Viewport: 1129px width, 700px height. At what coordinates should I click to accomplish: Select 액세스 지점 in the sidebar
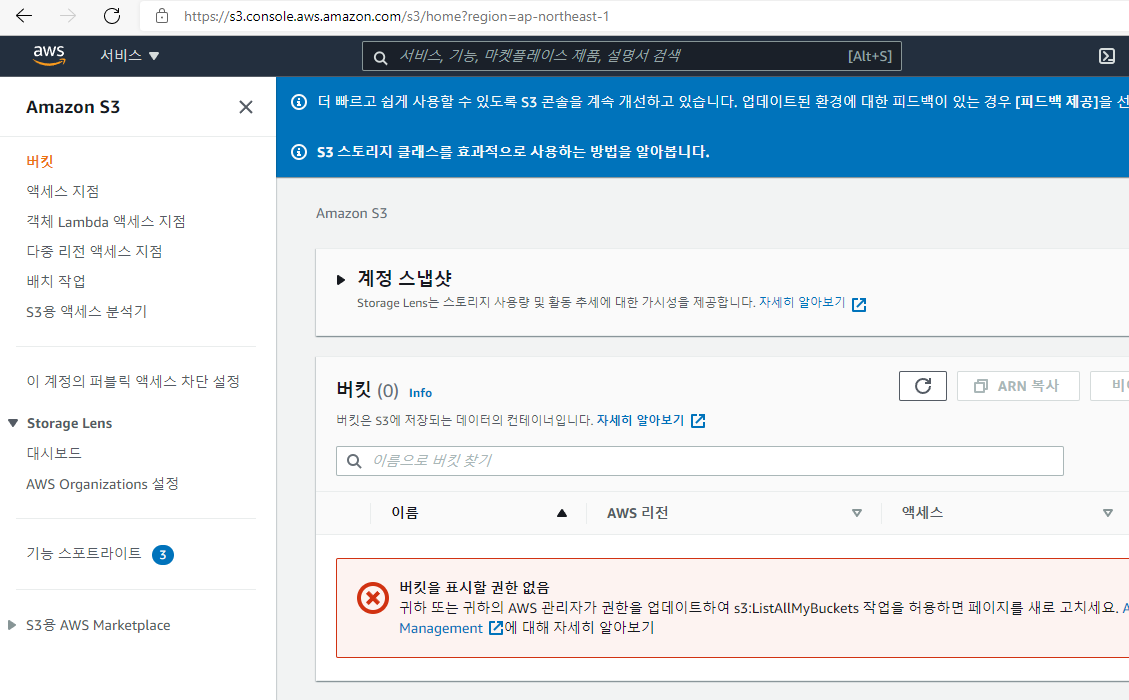click(63, 191)
